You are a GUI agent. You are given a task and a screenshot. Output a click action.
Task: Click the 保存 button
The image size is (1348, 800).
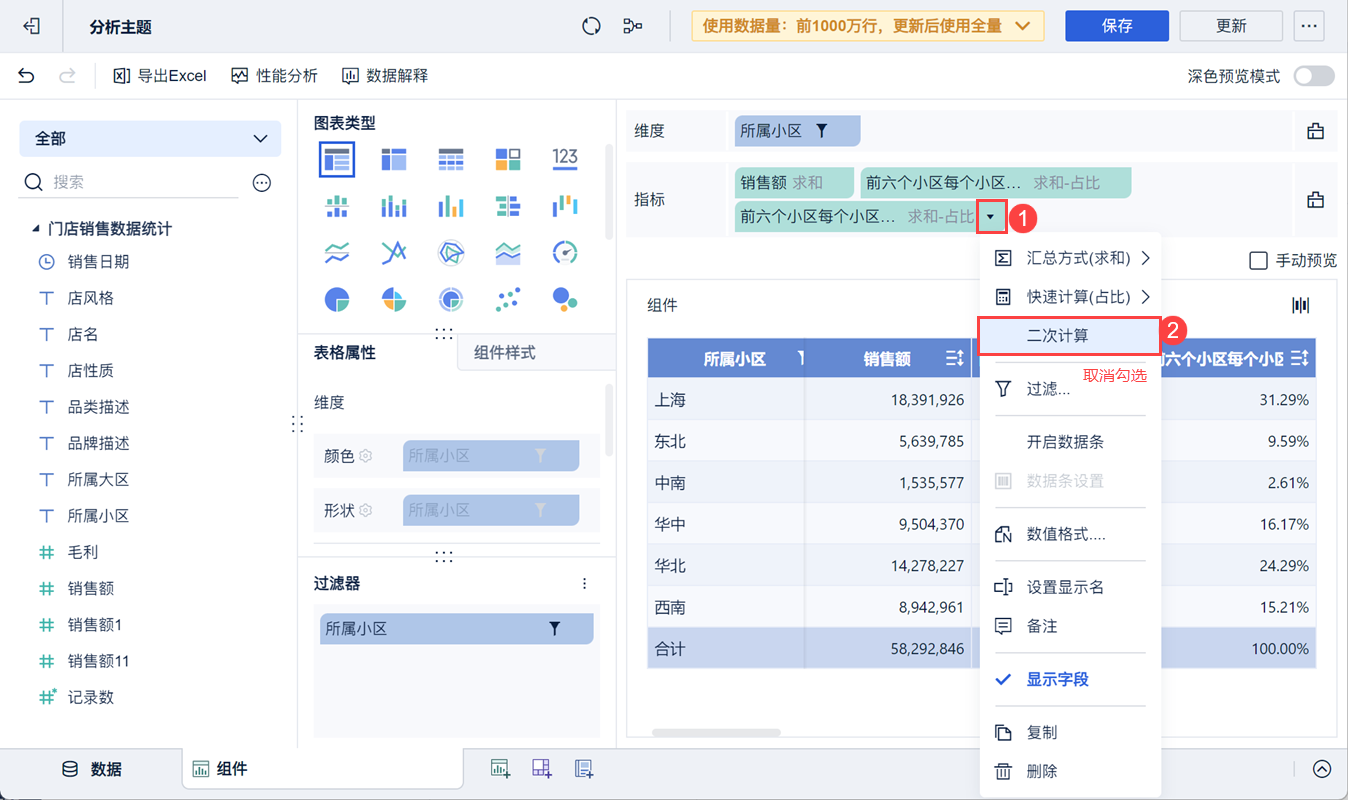(1117, 26)
